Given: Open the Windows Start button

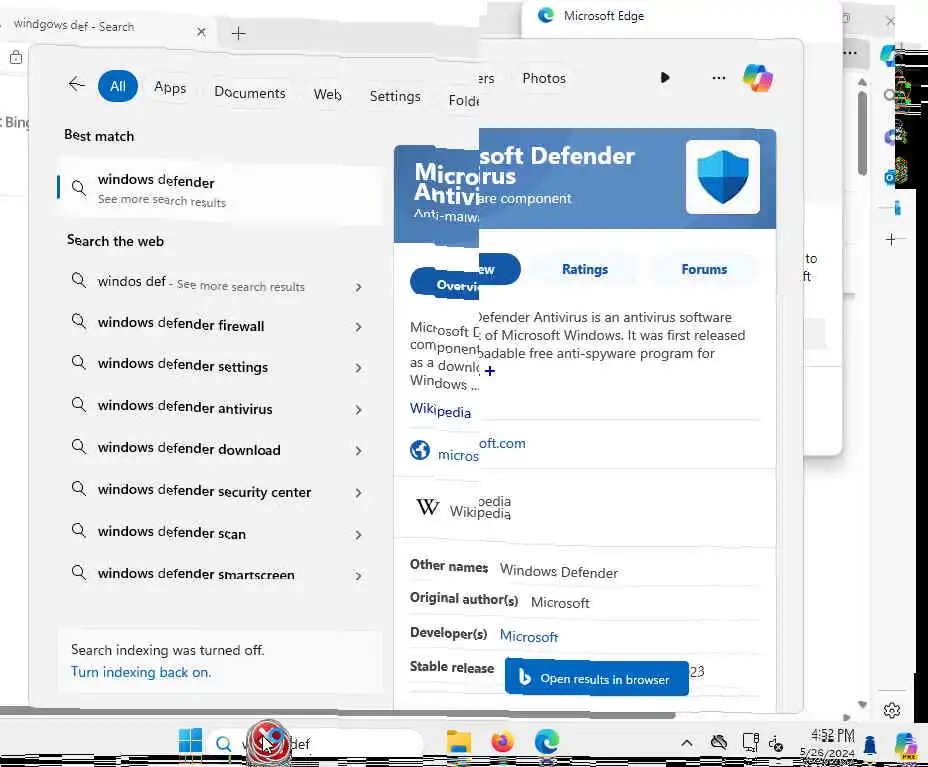Looking at the screenshot, I should tap(190, 741).
